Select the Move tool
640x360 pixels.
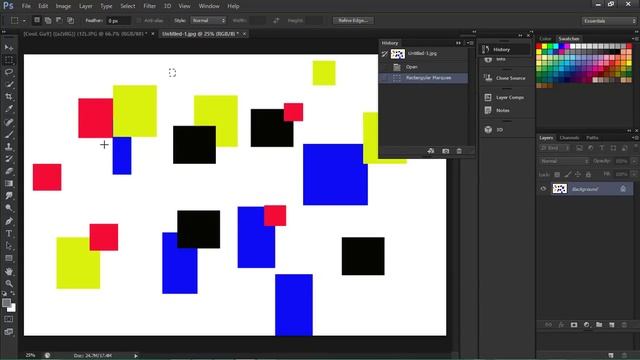(9, 48)
